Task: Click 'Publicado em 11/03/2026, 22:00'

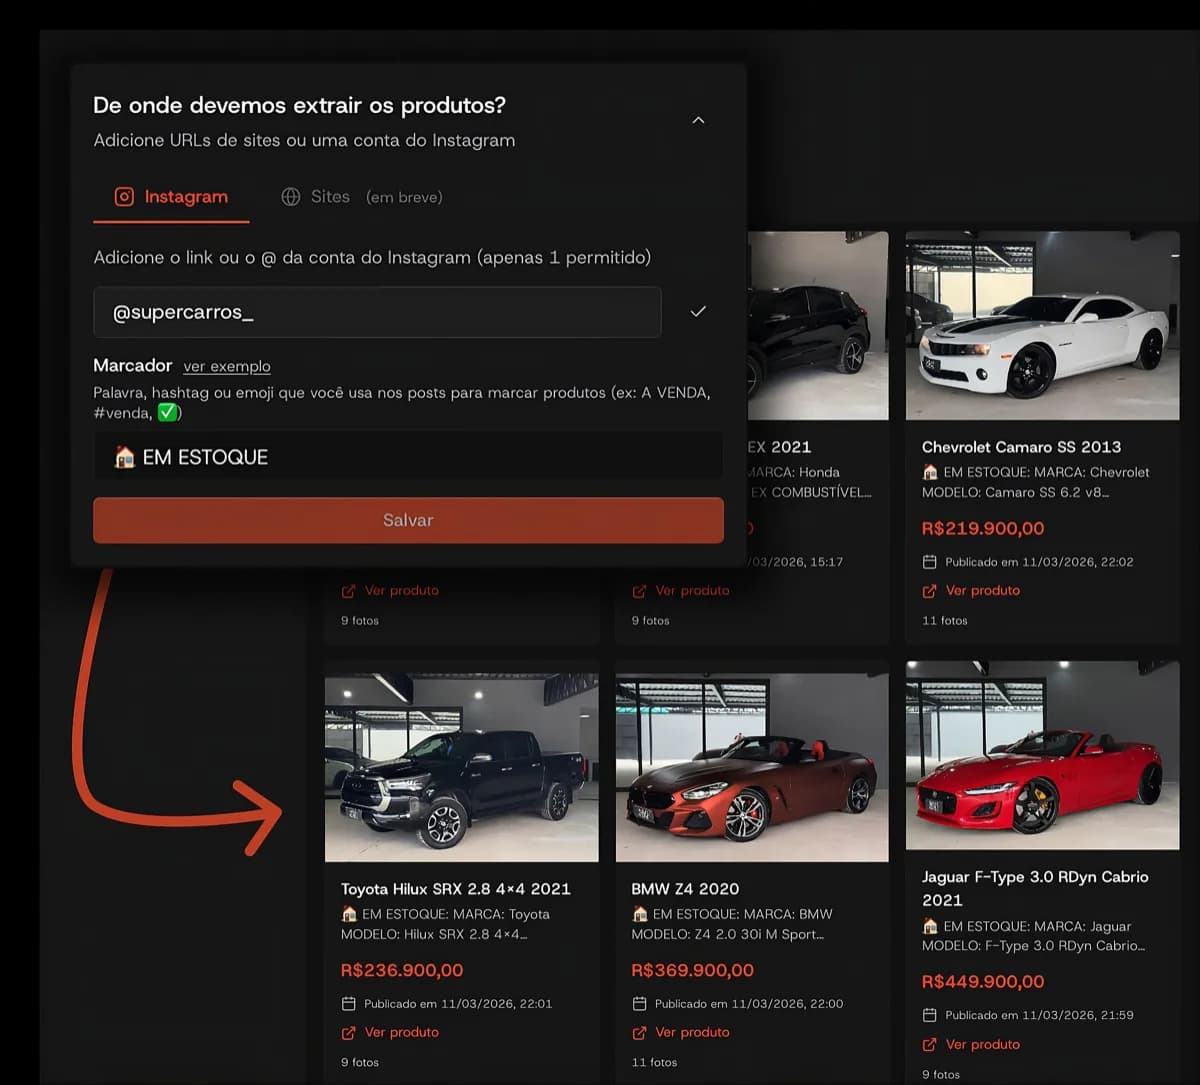Action: 749,1003
